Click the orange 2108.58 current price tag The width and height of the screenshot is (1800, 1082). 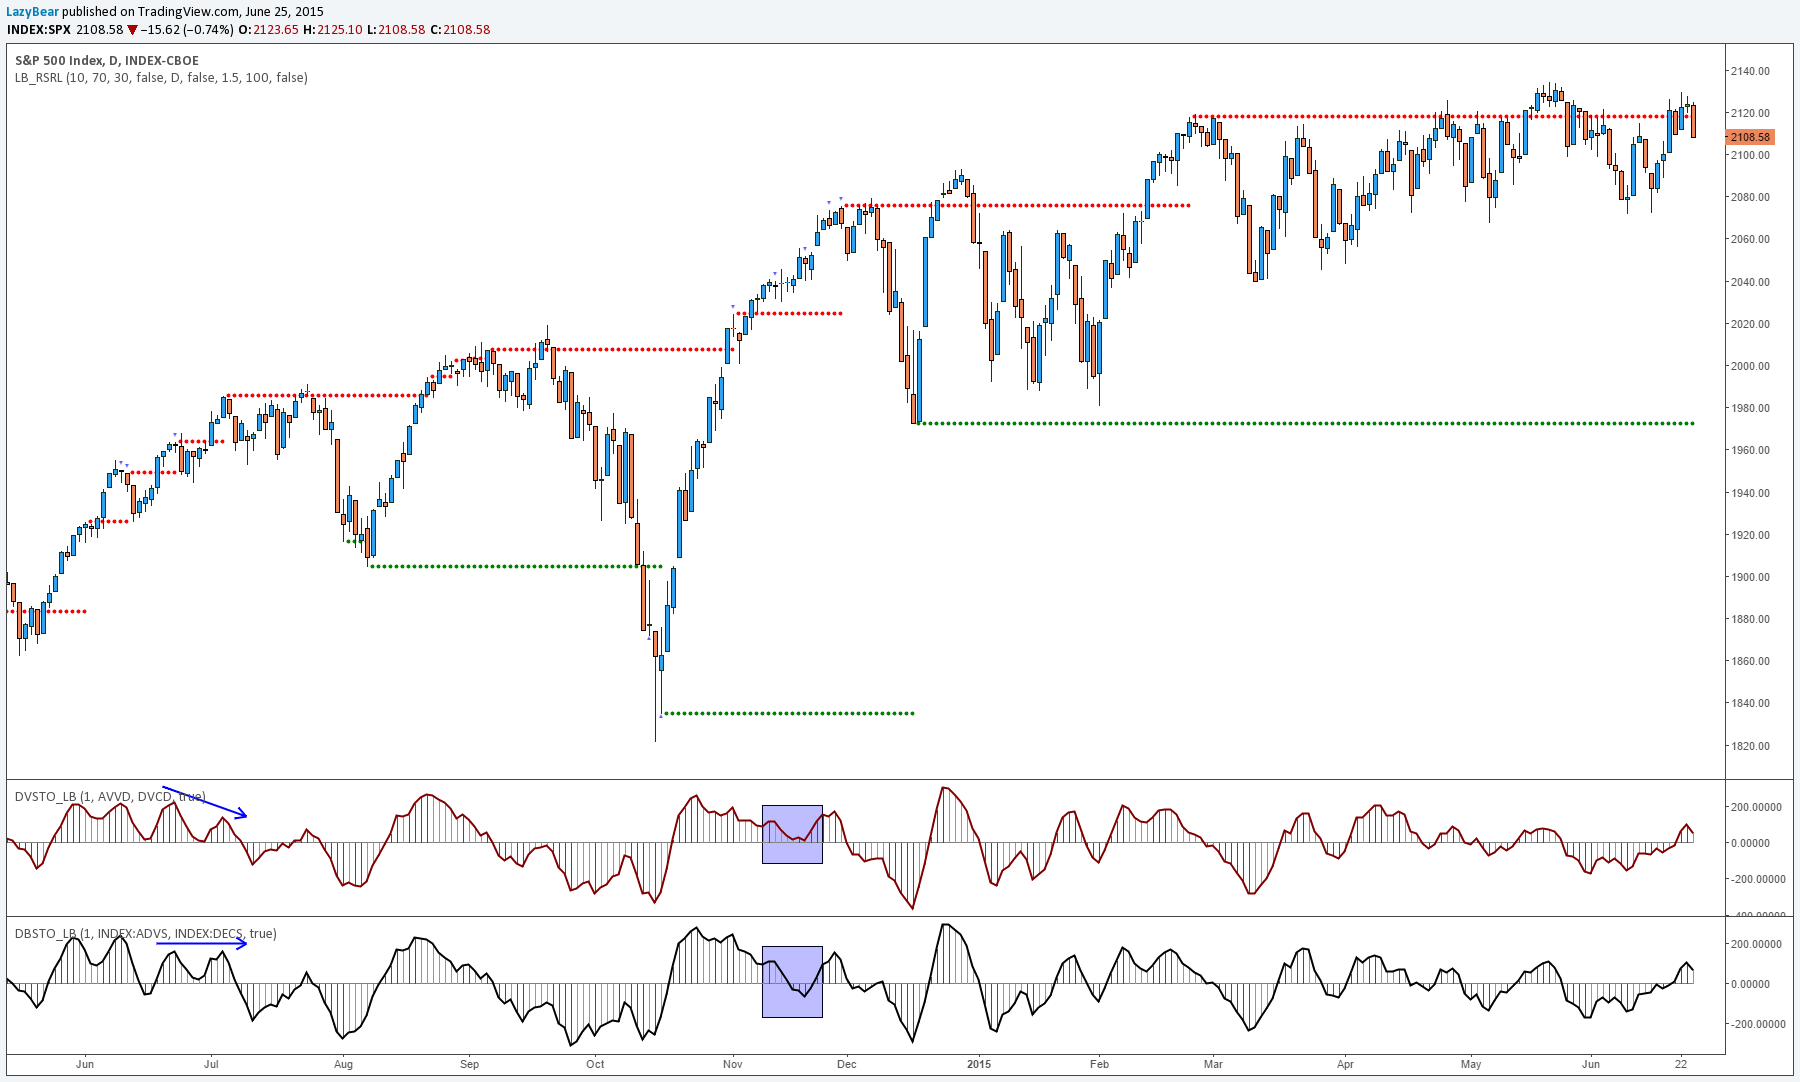1750,137
